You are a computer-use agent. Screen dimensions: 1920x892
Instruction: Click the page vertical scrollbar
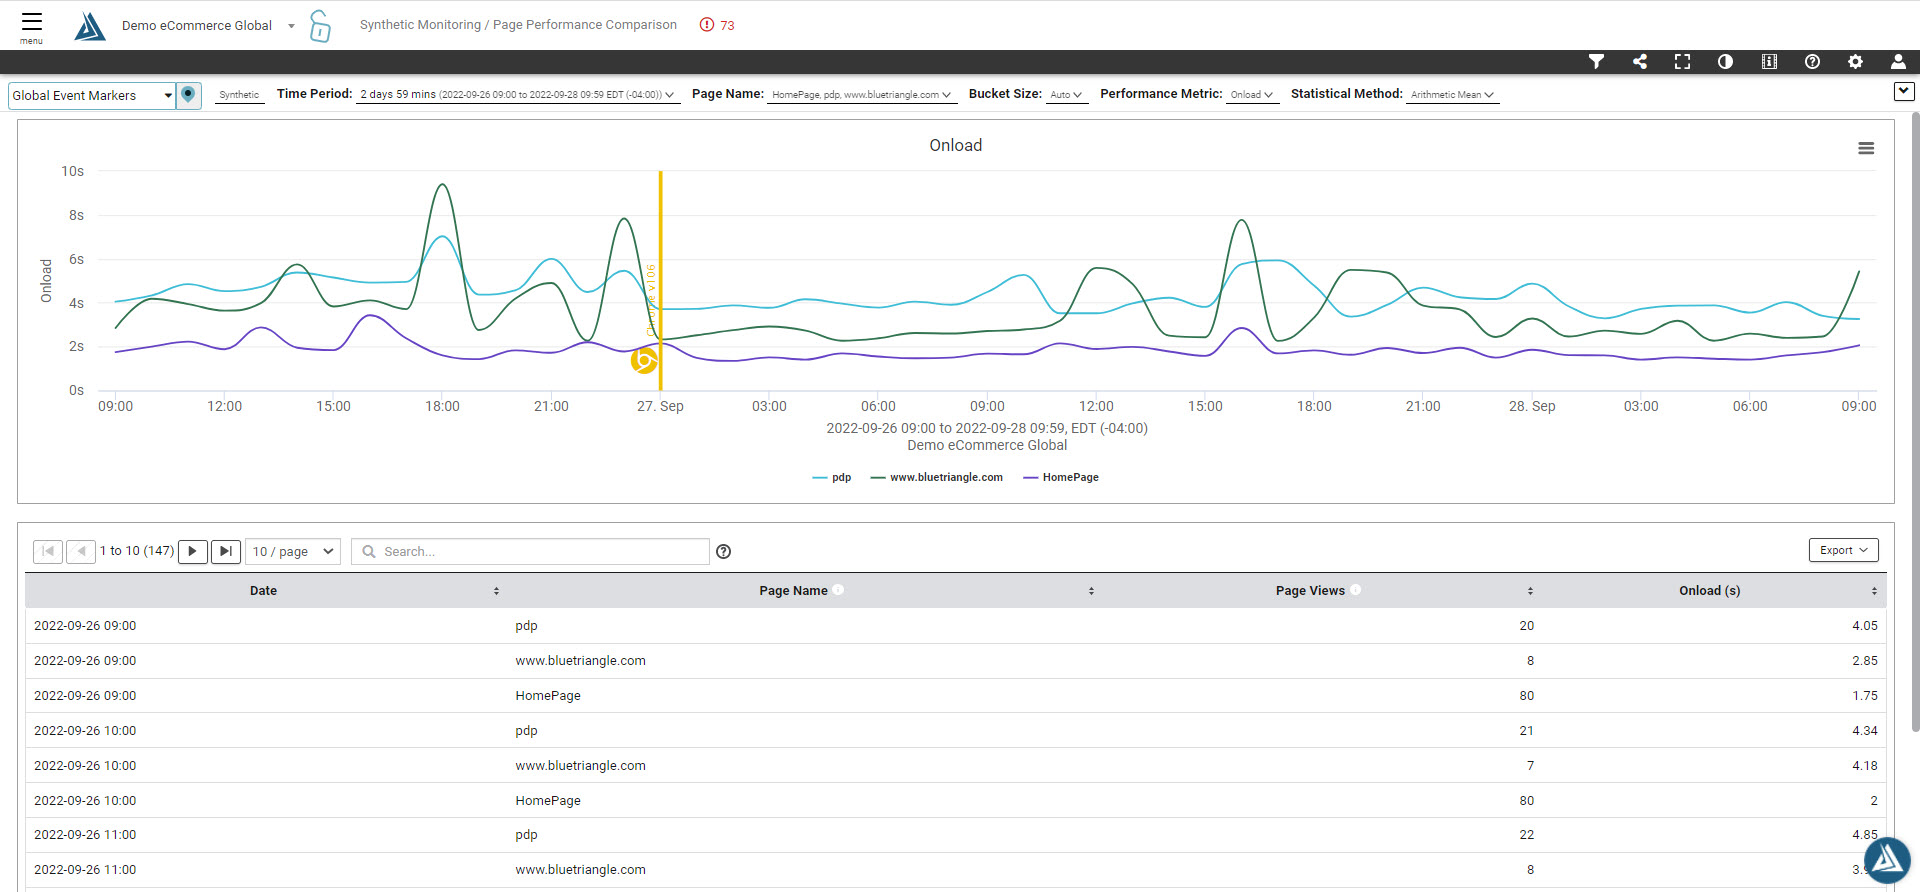pos(1914,420)
